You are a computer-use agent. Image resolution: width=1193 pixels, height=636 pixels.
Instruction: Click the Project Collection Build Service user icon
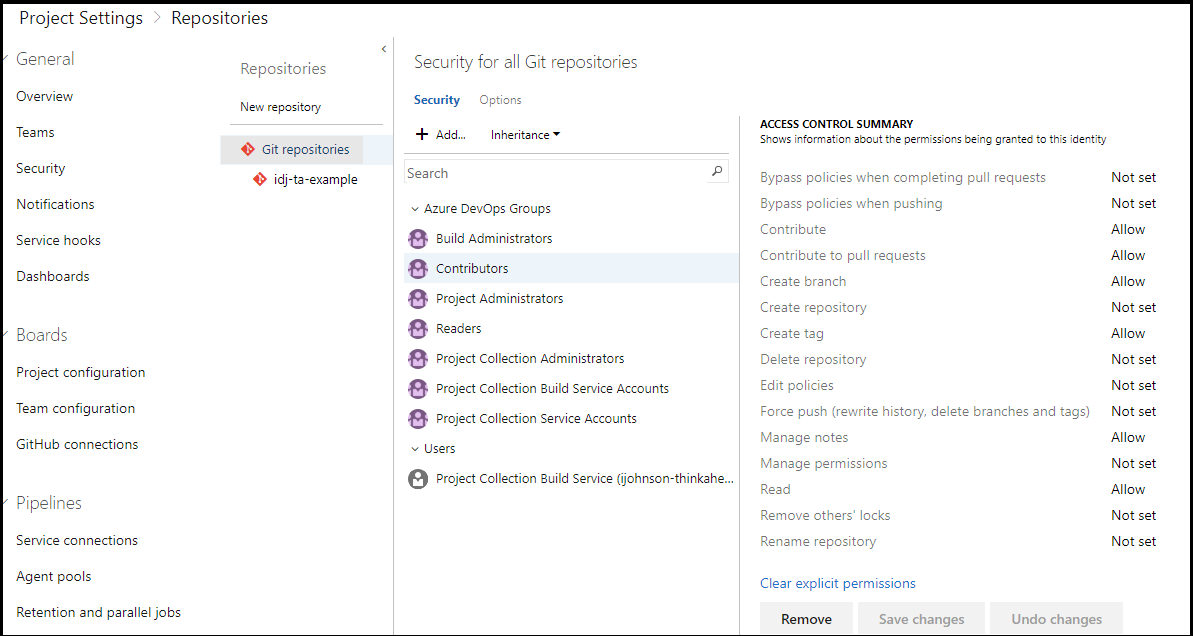click(x=418, y=479)
